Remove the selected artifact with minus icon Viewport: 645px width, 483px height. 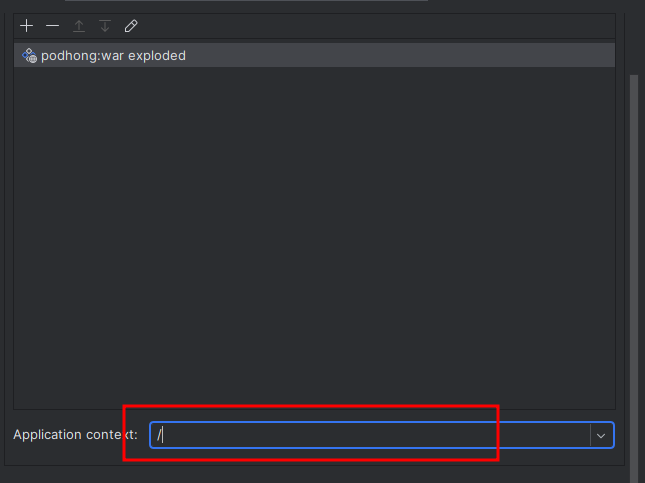pyautogui.click(x=53, y=26)
